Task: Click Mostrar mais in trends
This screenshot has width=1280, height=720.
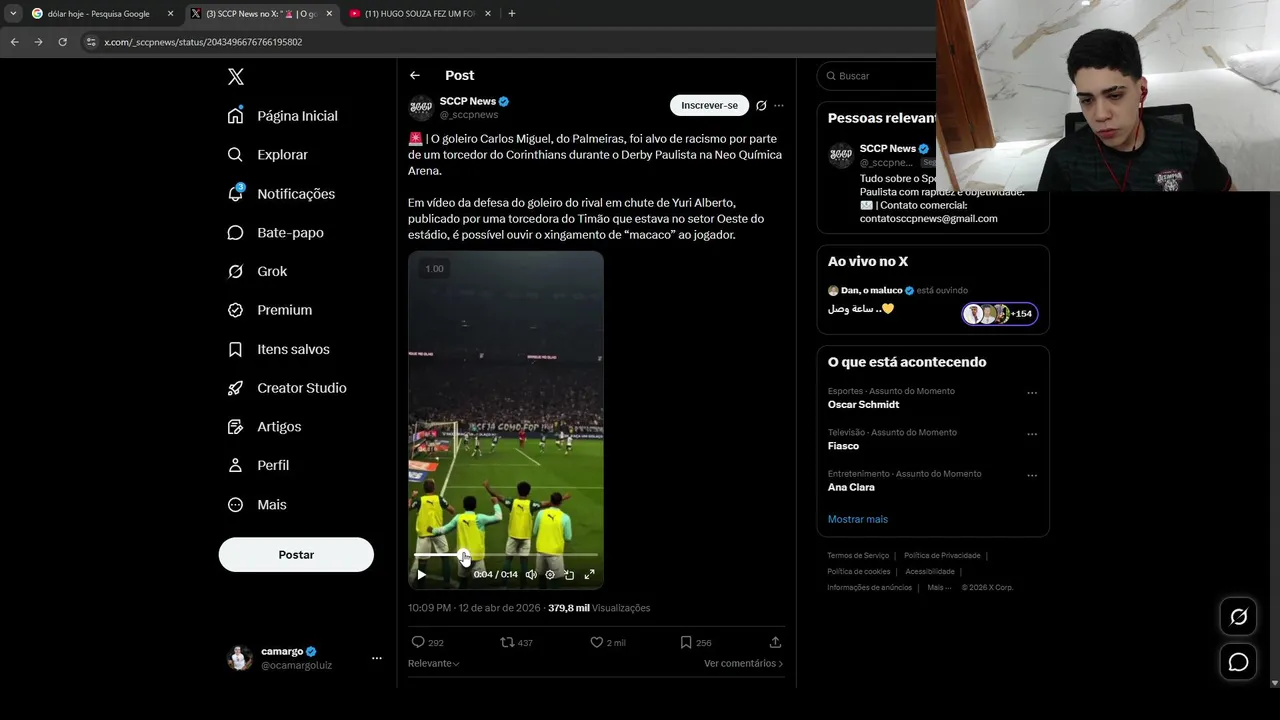Action: 857,520
